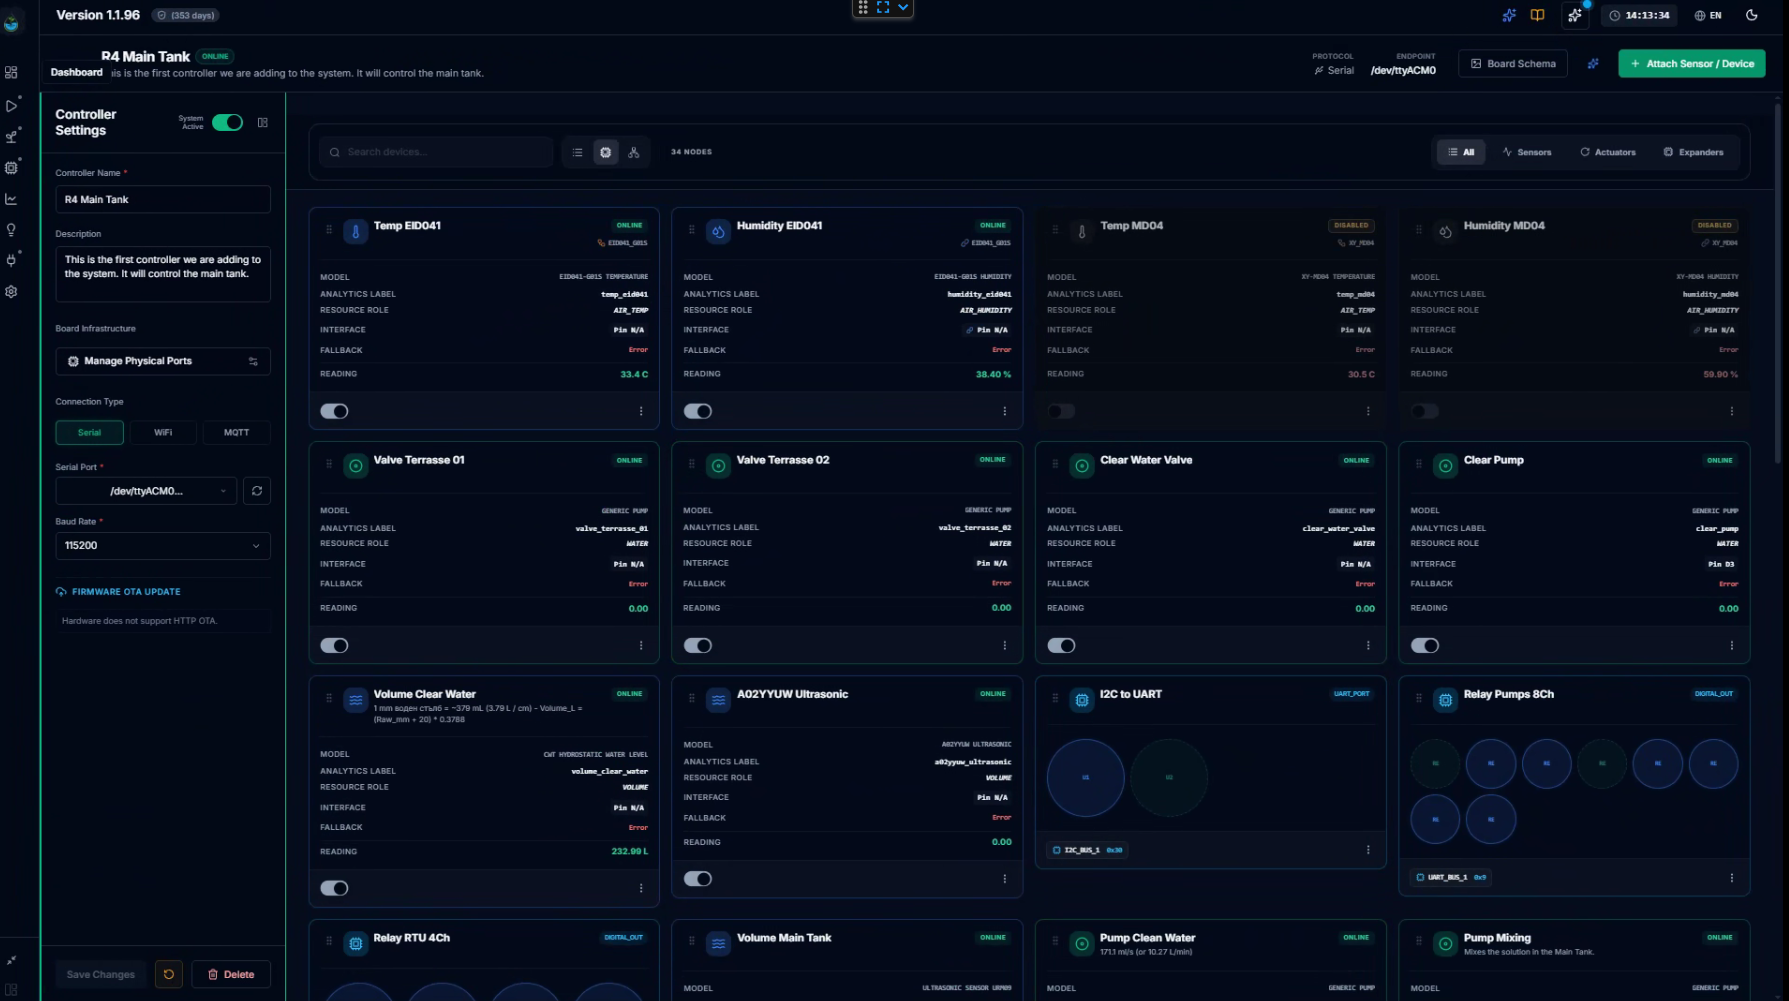This screenshot has width=1789, height=1001.
Task: Click the Attach Sensor / Device button
Action: (x=1692, y=64)
